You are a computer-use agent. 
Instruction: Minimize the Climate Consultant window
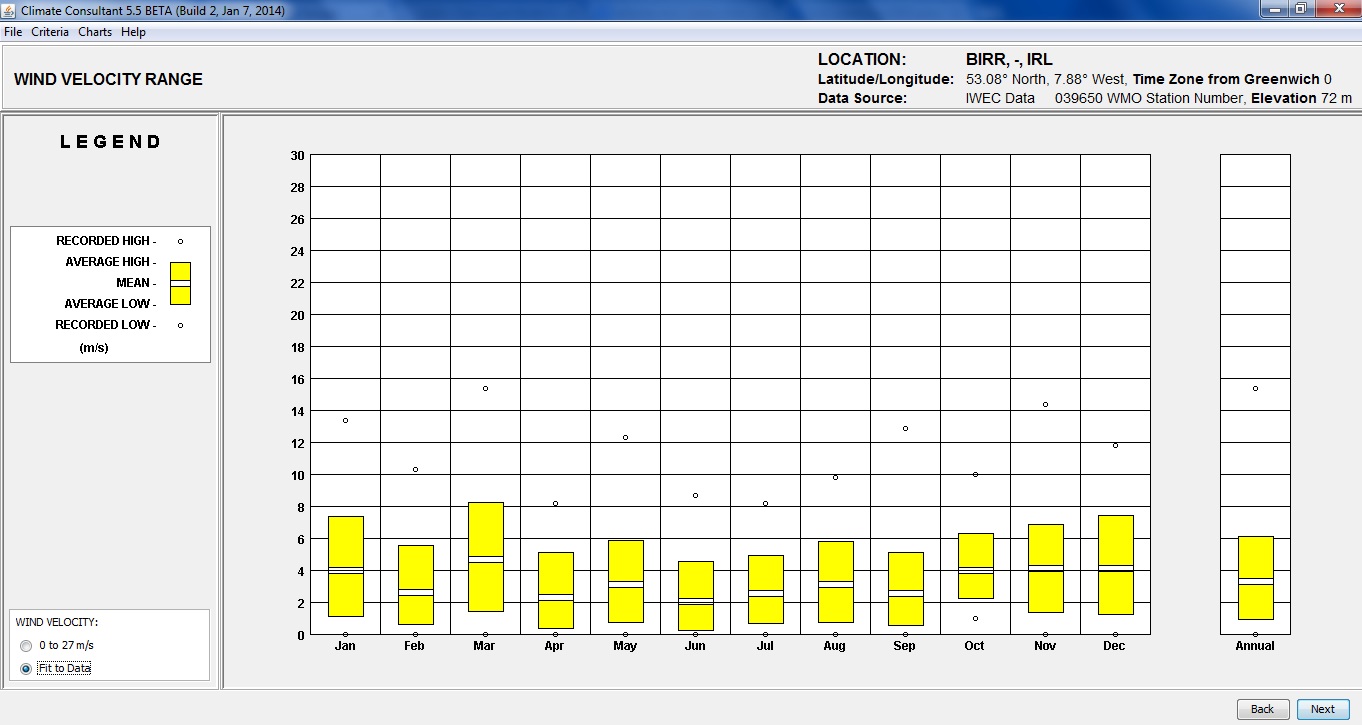coord(1273,9)
